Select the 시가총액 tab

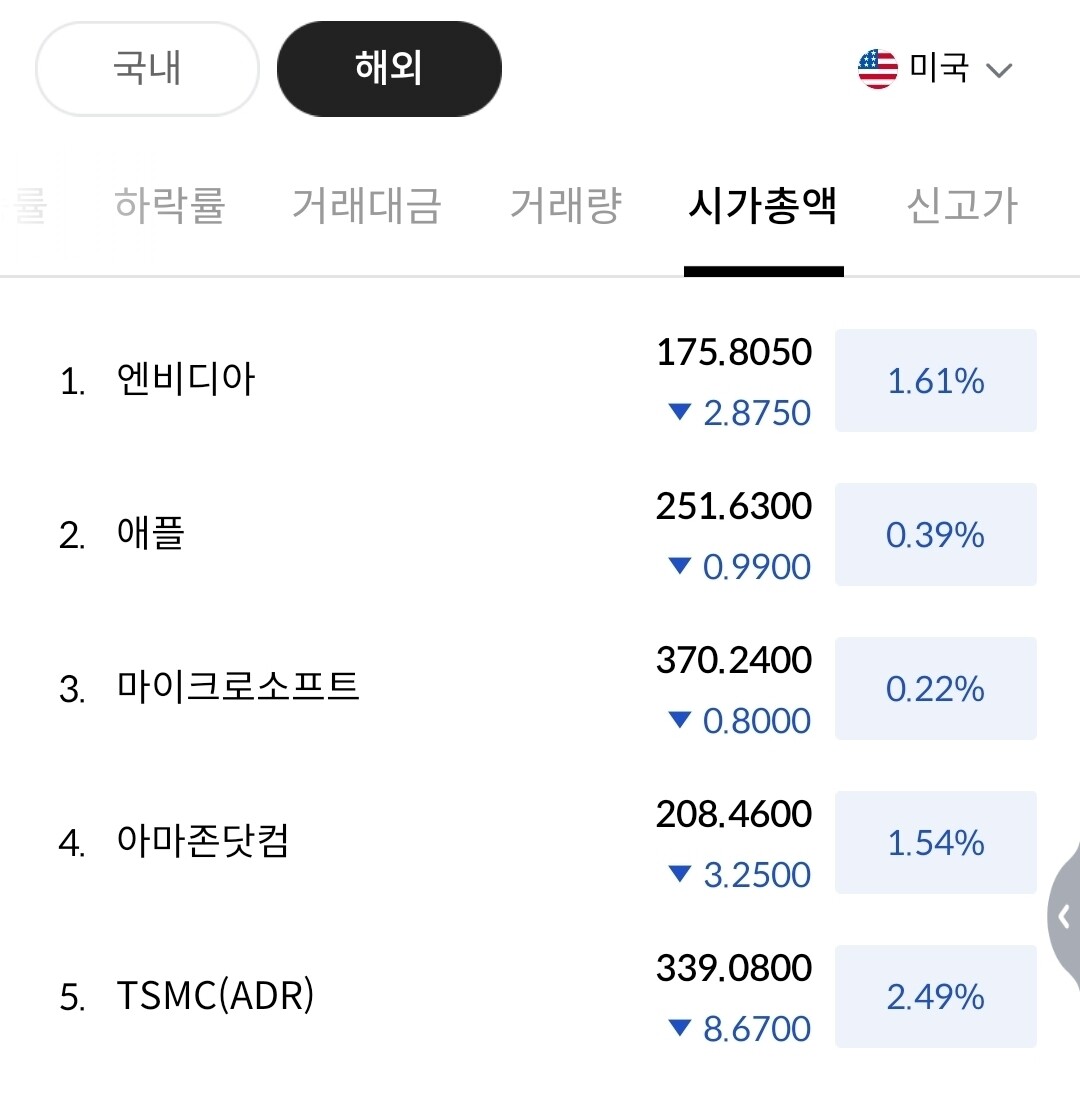pyautogui.click(x=763, y=205)
